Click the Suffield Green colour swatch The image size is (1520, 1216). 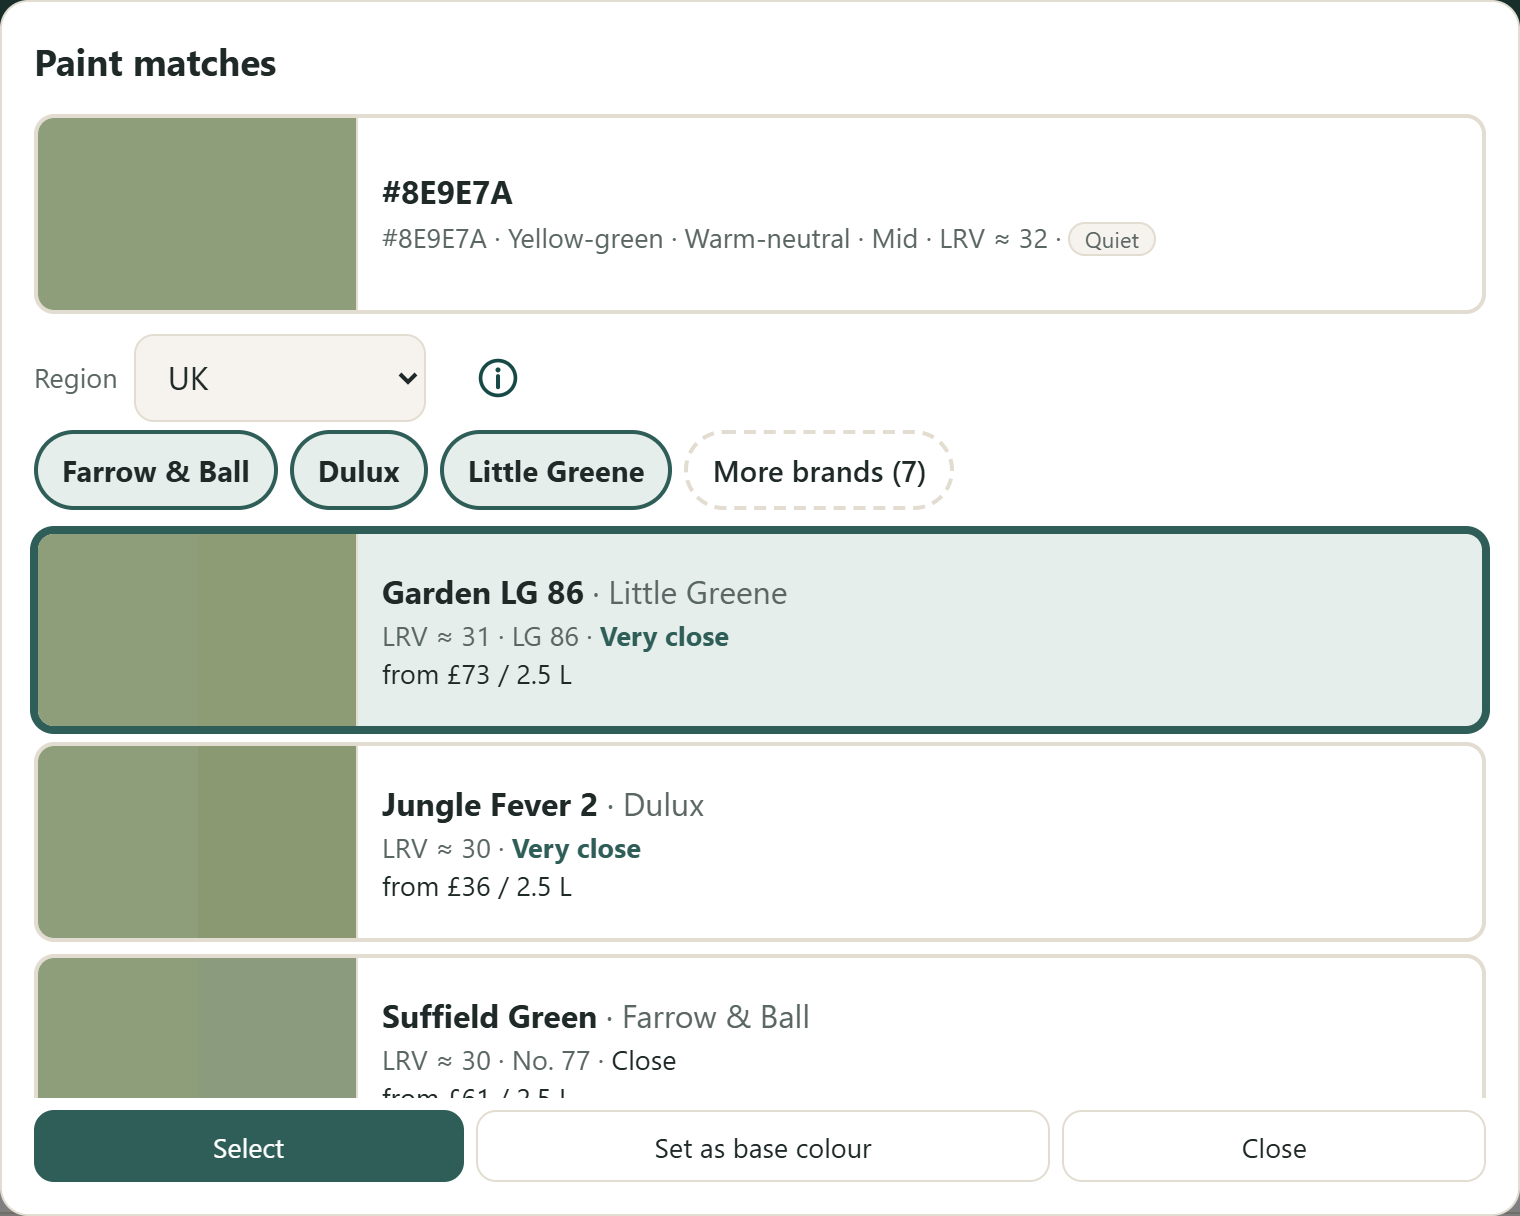click(197, 1028)
